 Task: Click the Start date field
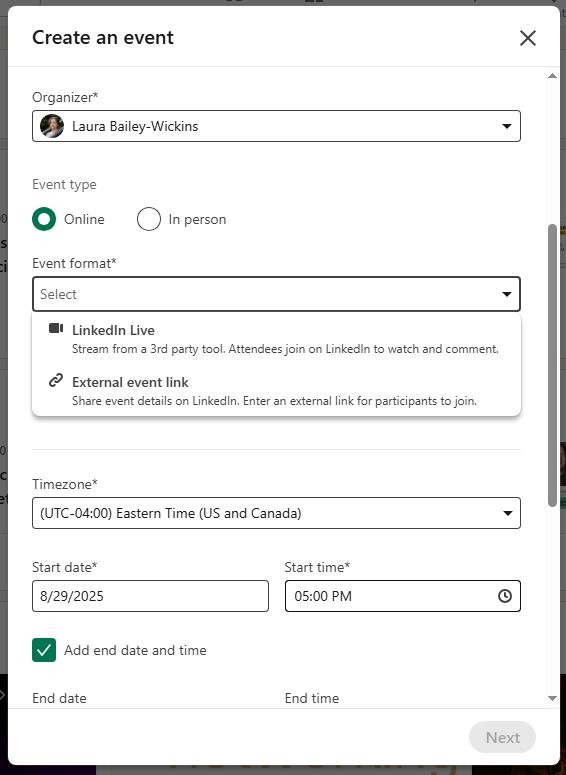tap(150, 596)
